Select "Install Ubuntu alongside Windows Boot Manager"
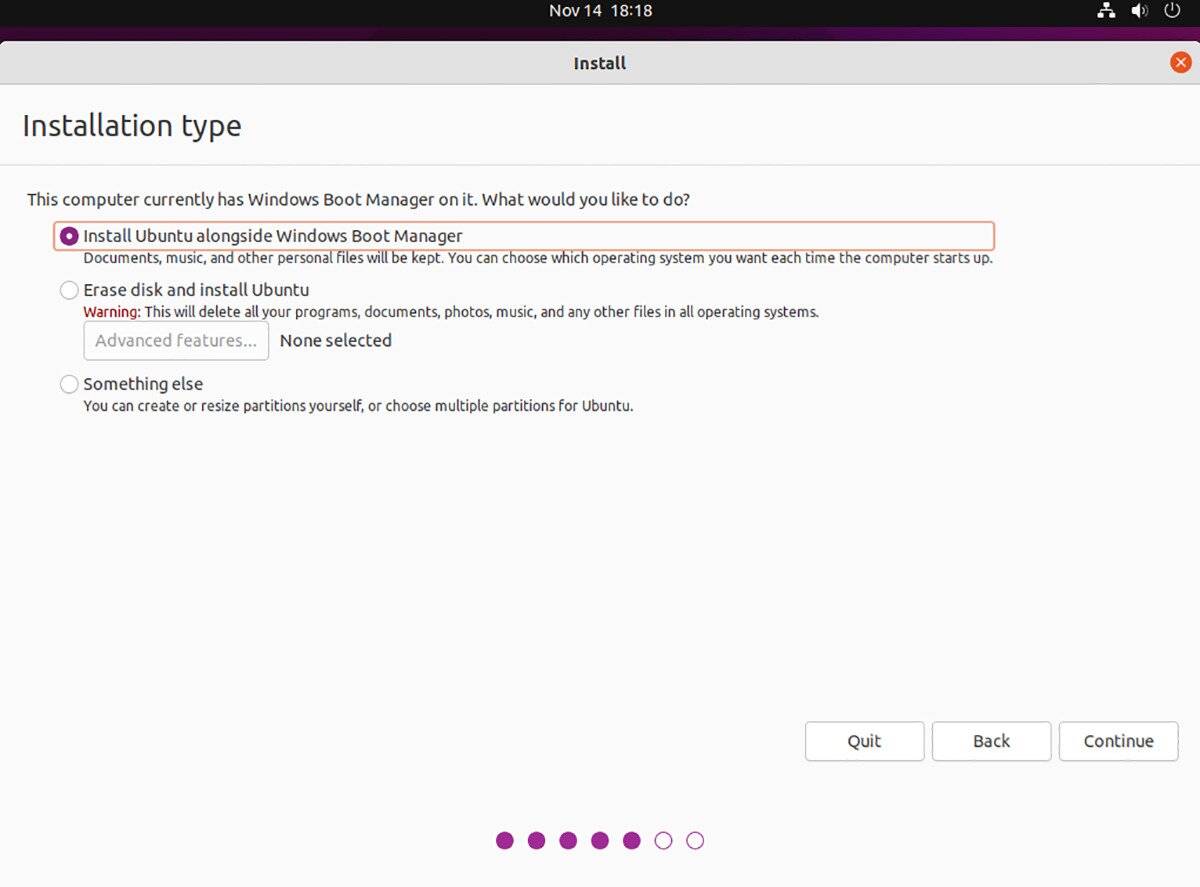1200x887 pixels. (x=68, y=236)
